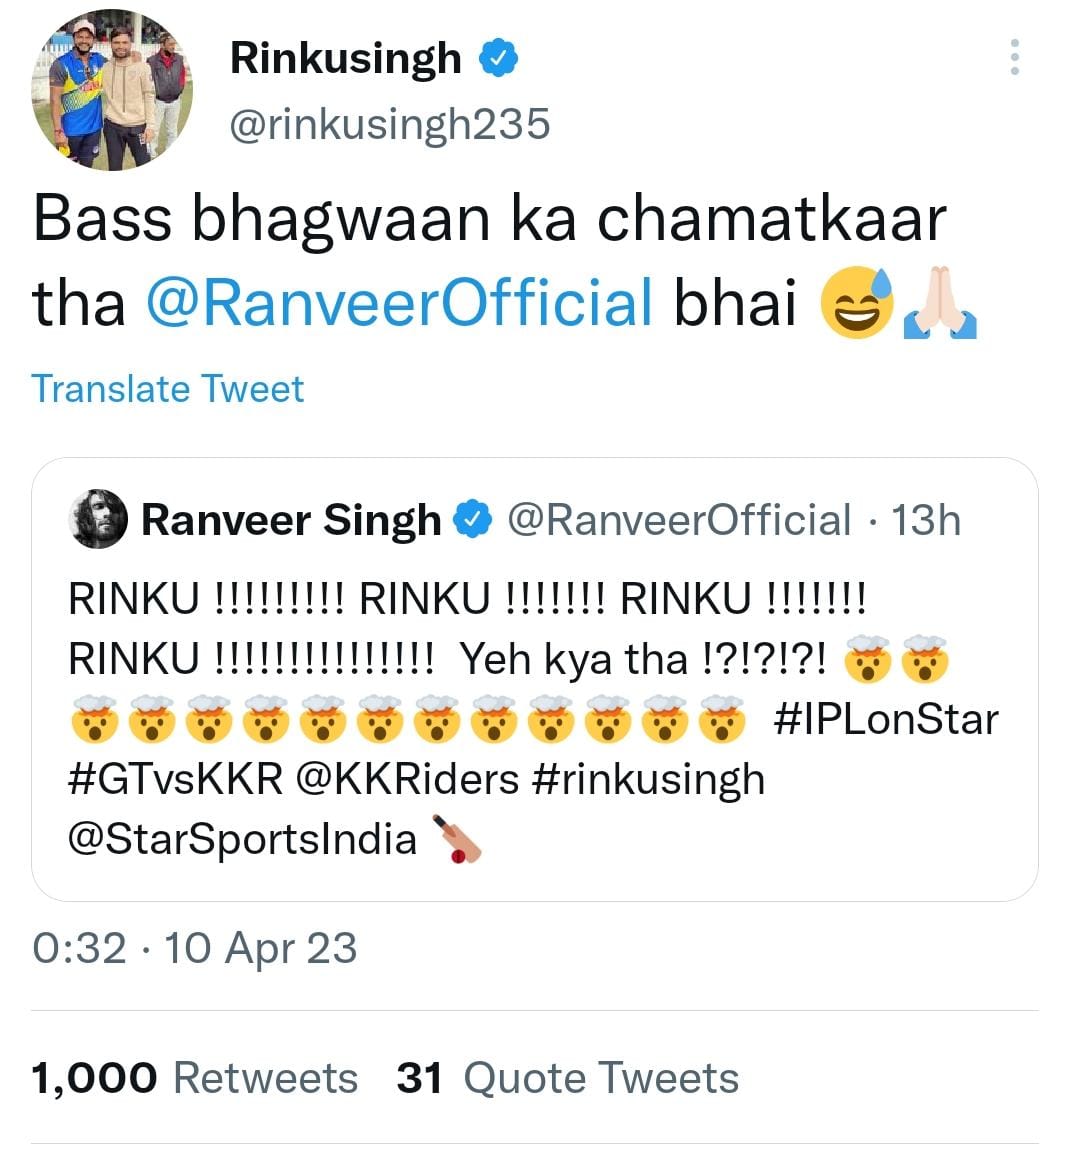Click the Translate Tweet link

tap(167, 389)
